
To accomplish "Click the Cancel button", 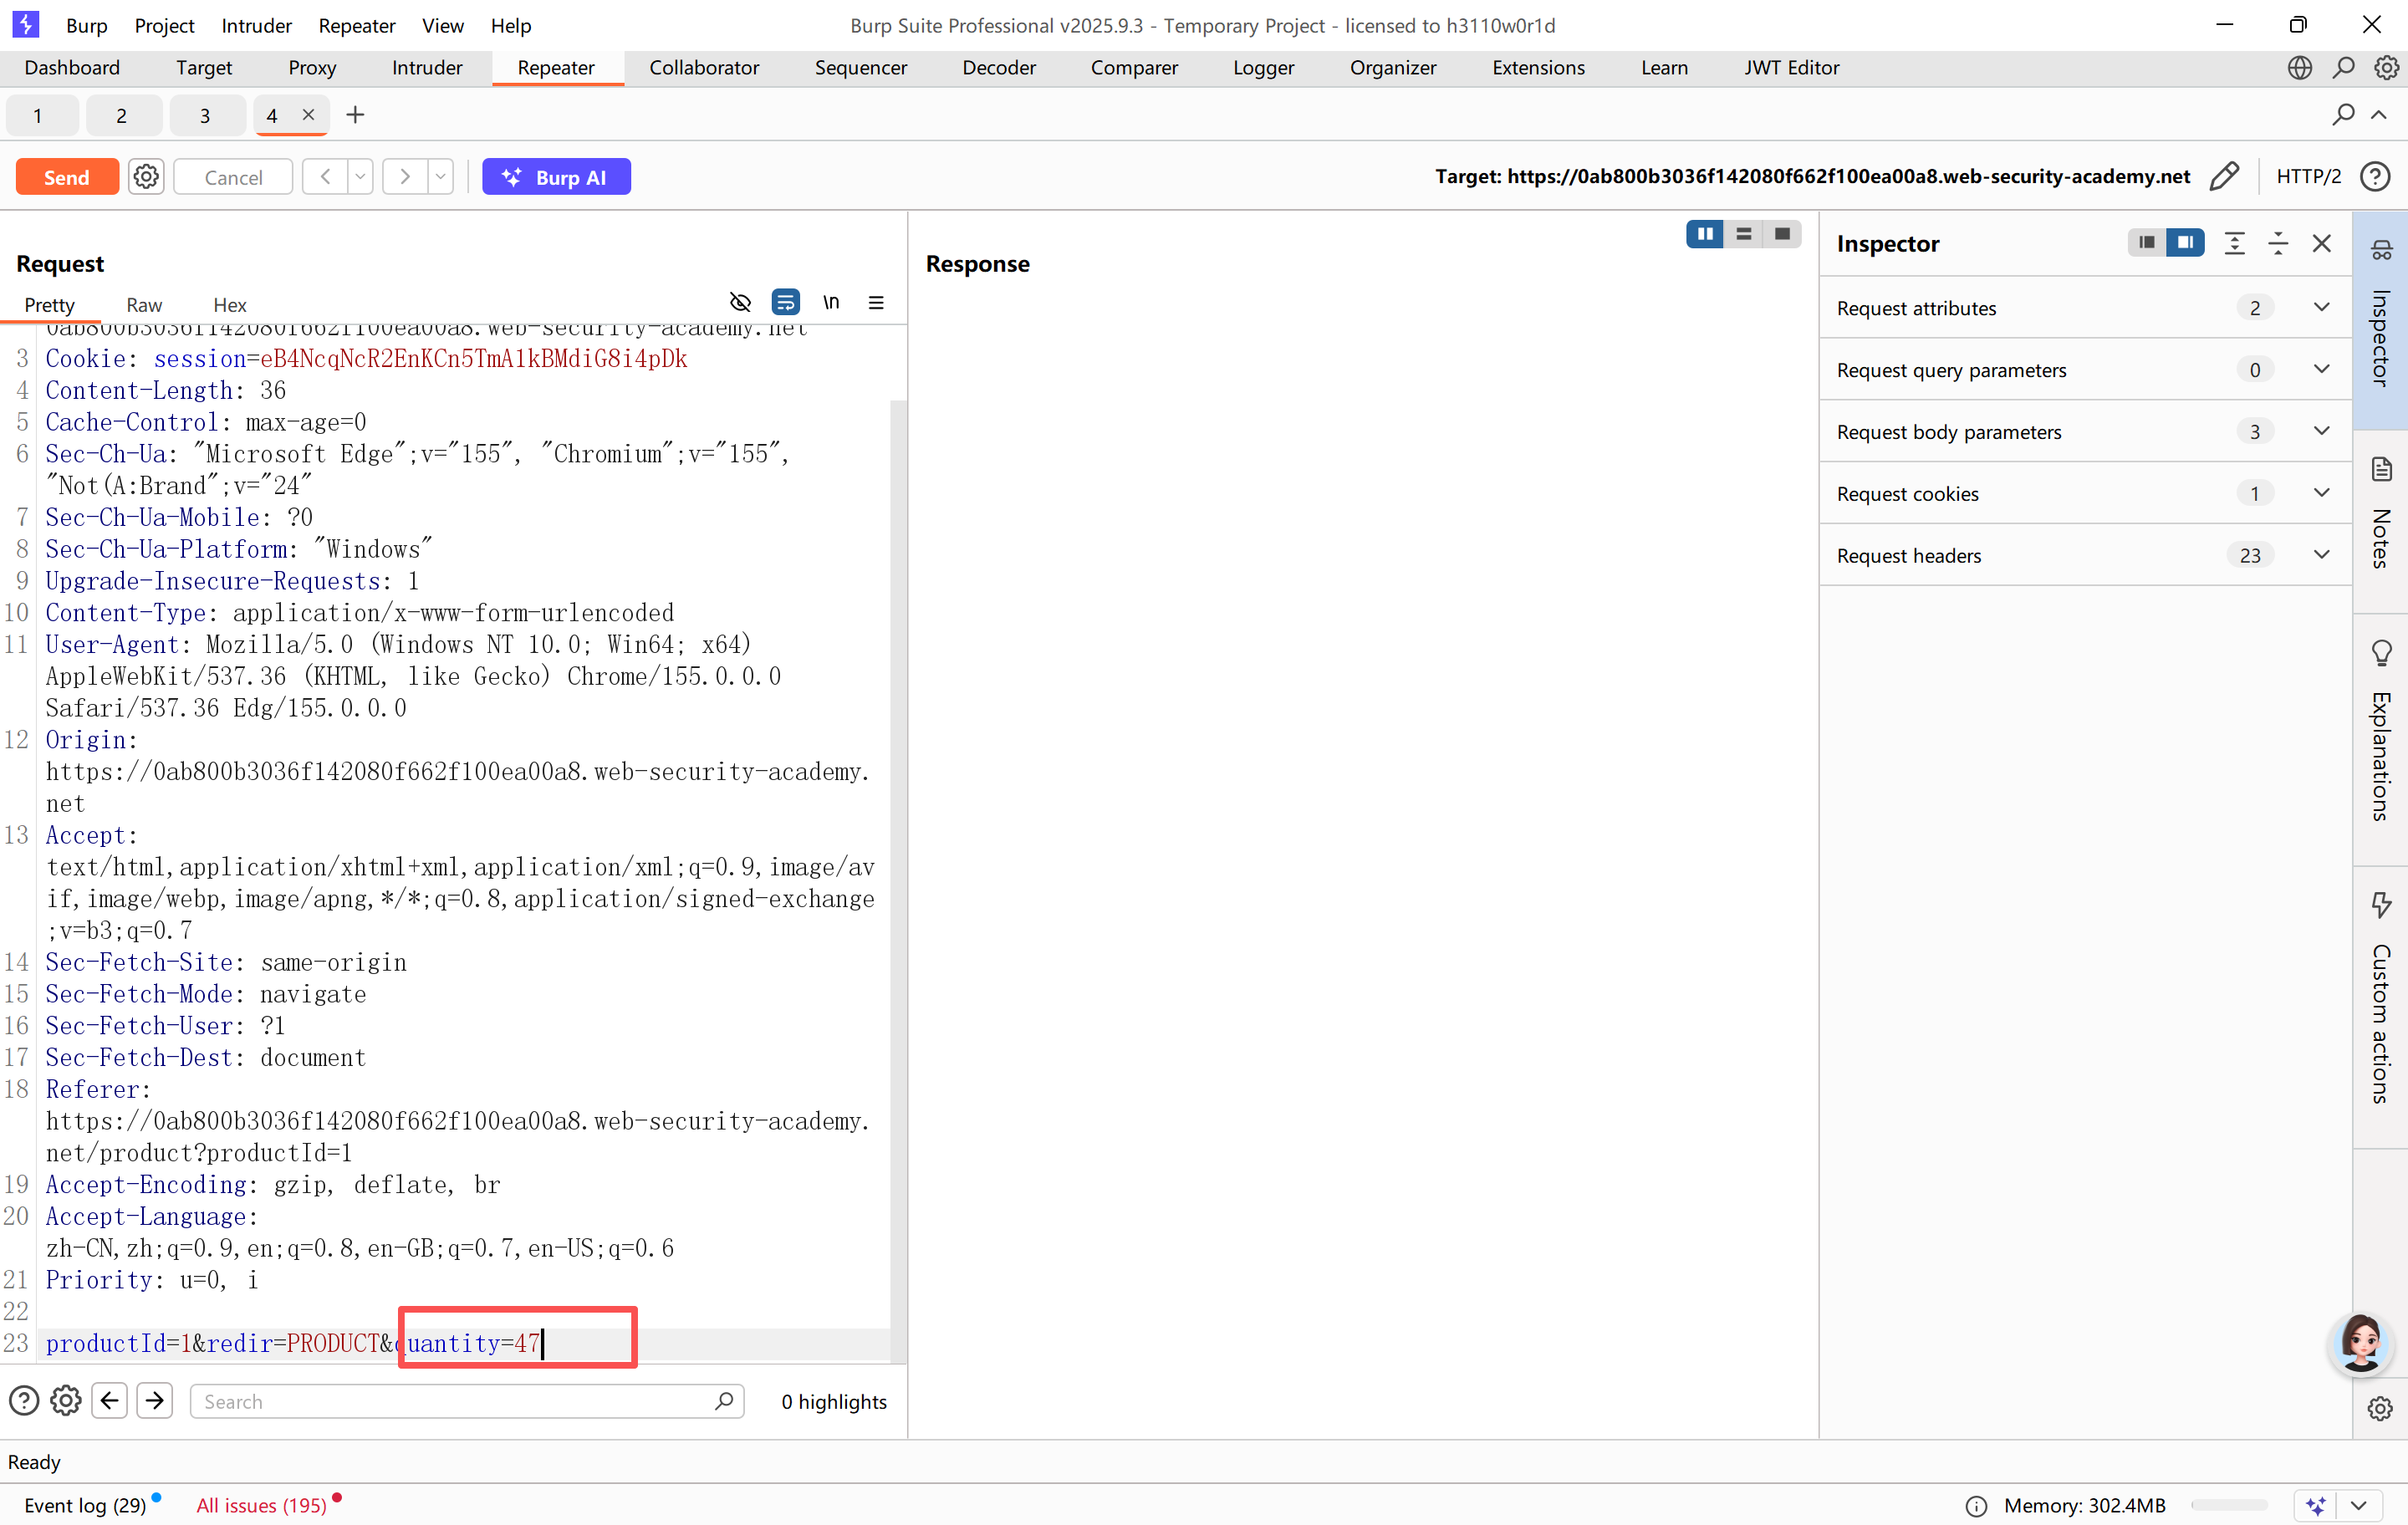I will (233, 177).
